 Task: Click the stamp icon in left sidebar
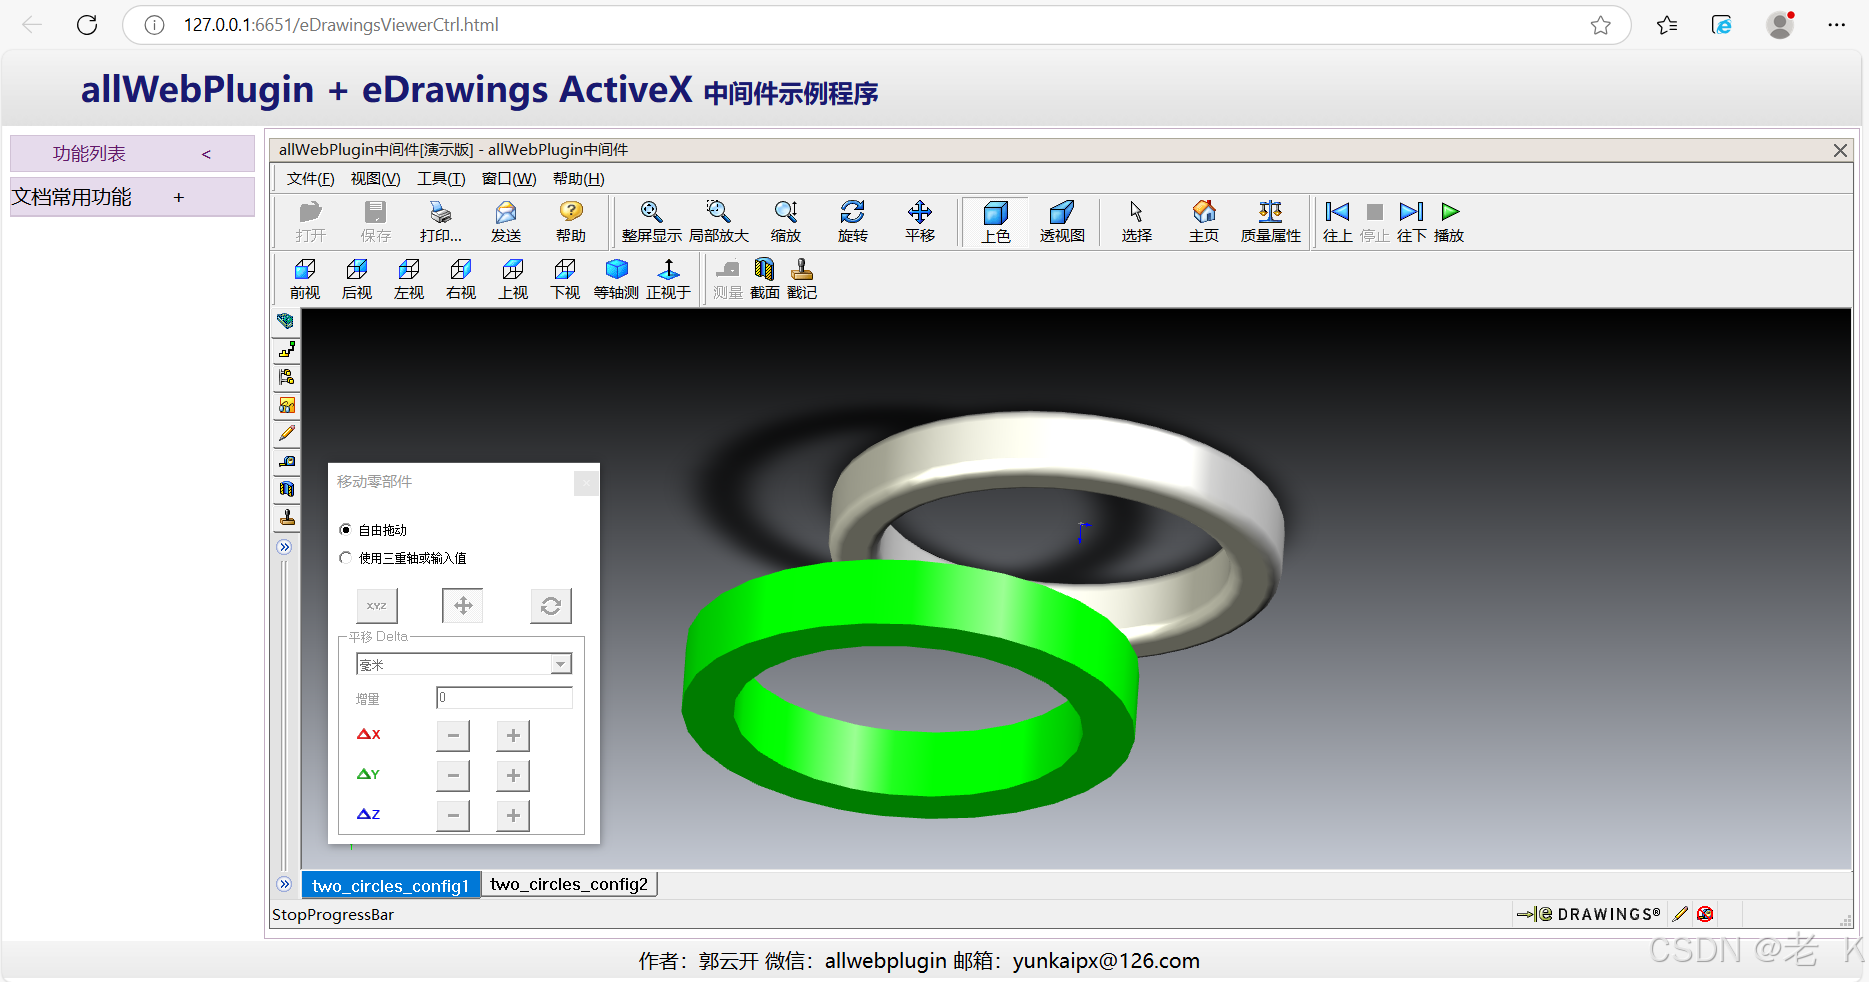point(287,517)
